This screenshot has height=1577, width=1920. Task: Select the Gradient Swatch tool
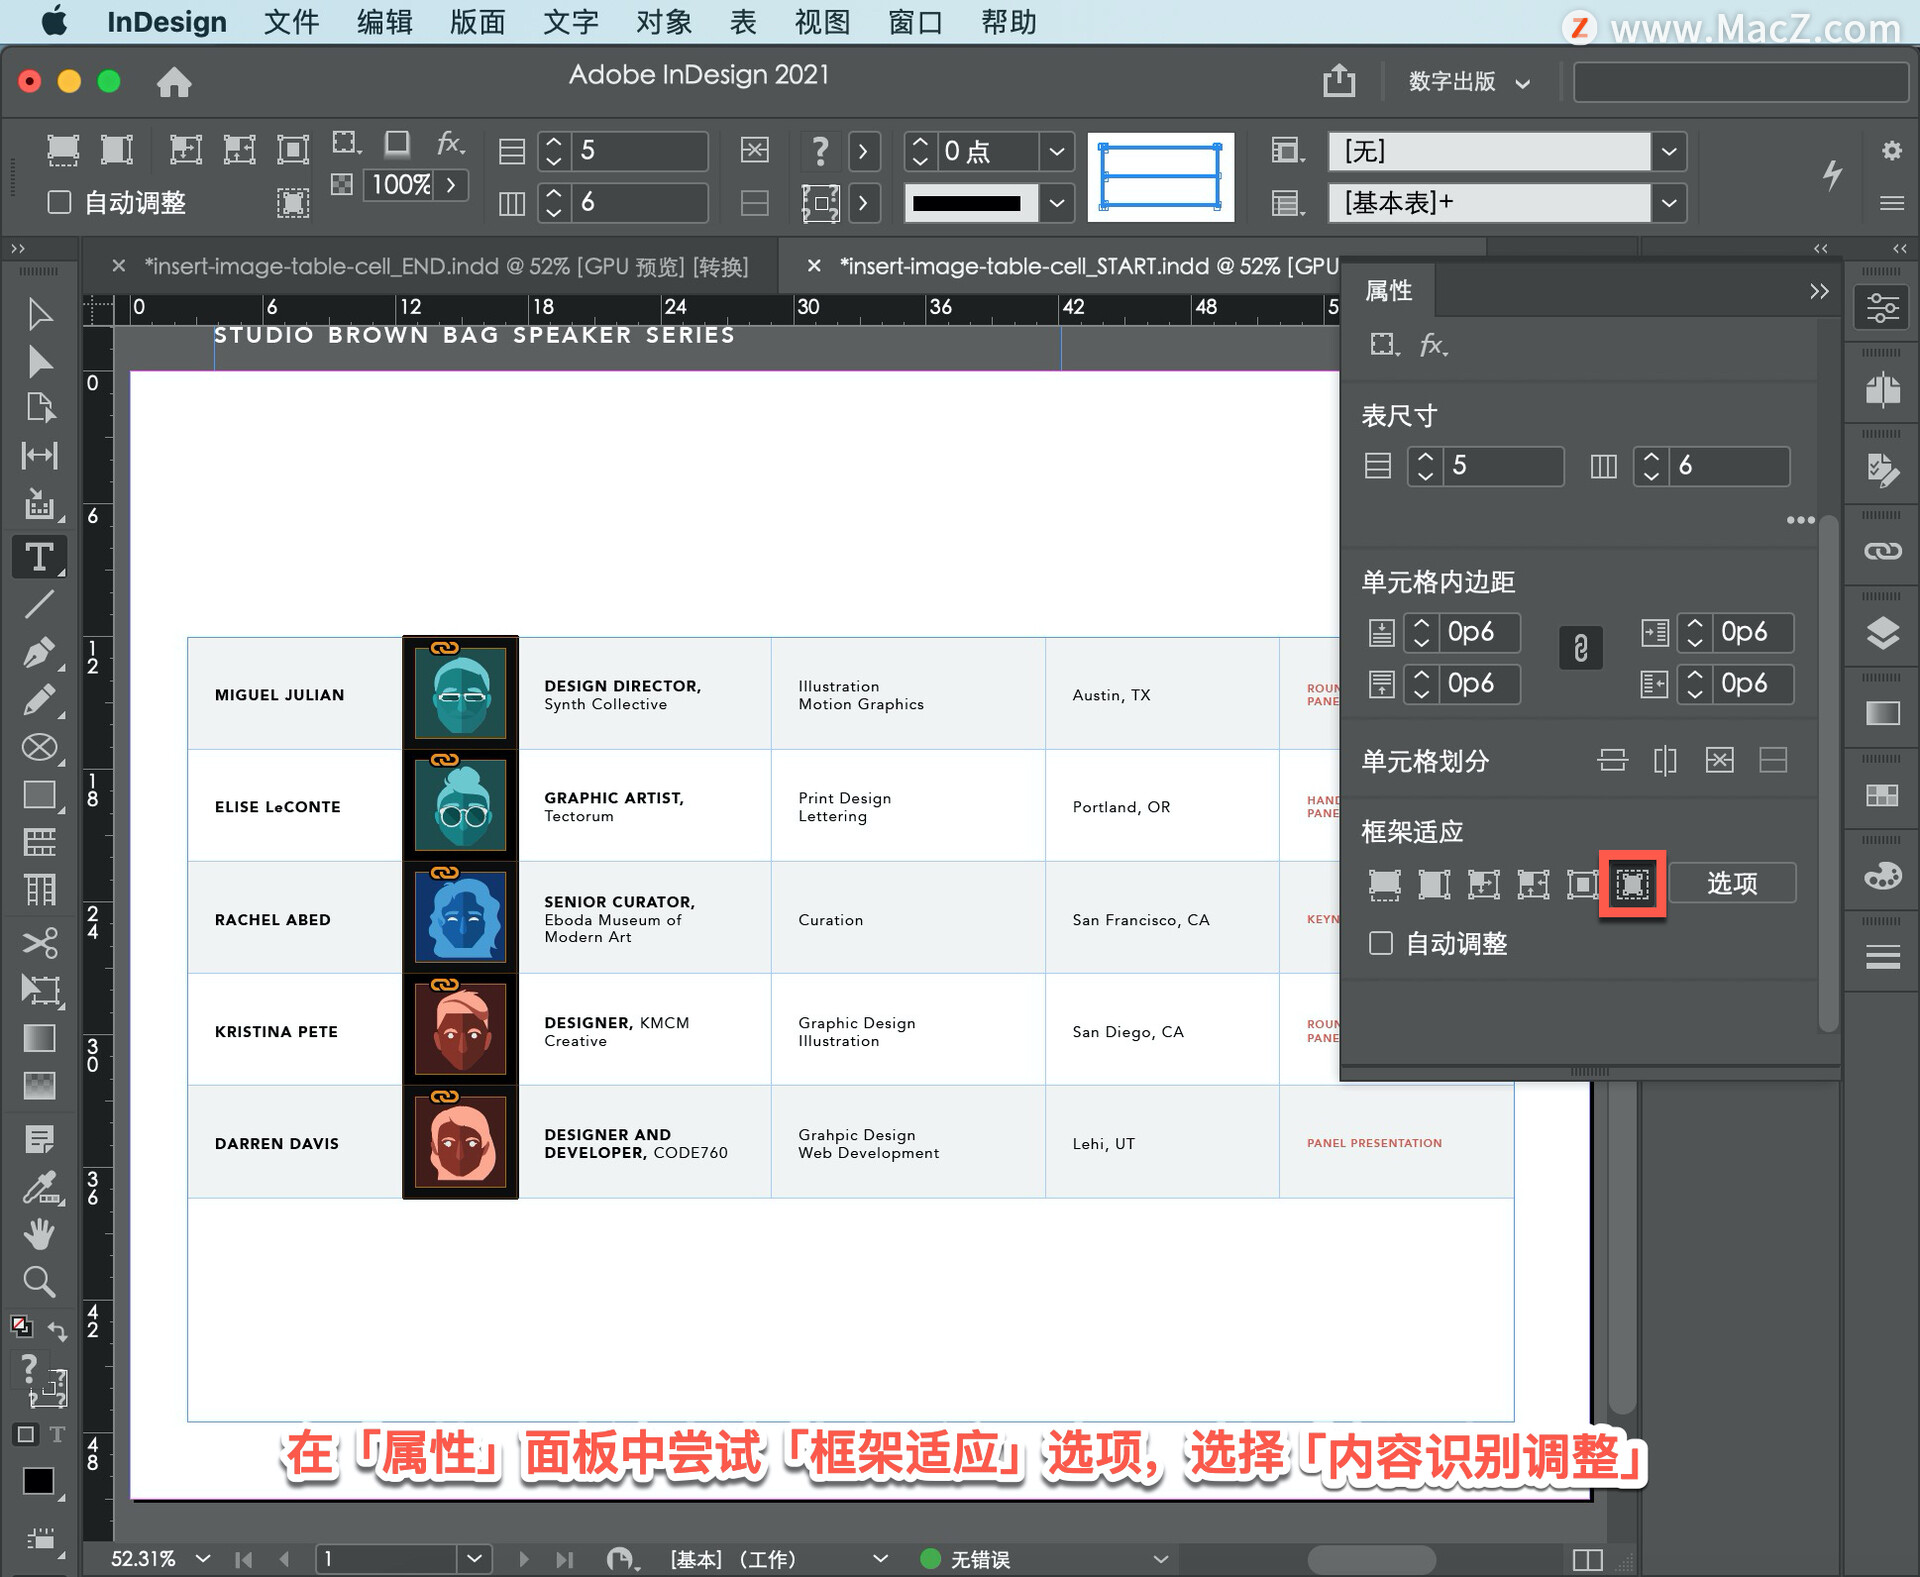point(39,1038)
